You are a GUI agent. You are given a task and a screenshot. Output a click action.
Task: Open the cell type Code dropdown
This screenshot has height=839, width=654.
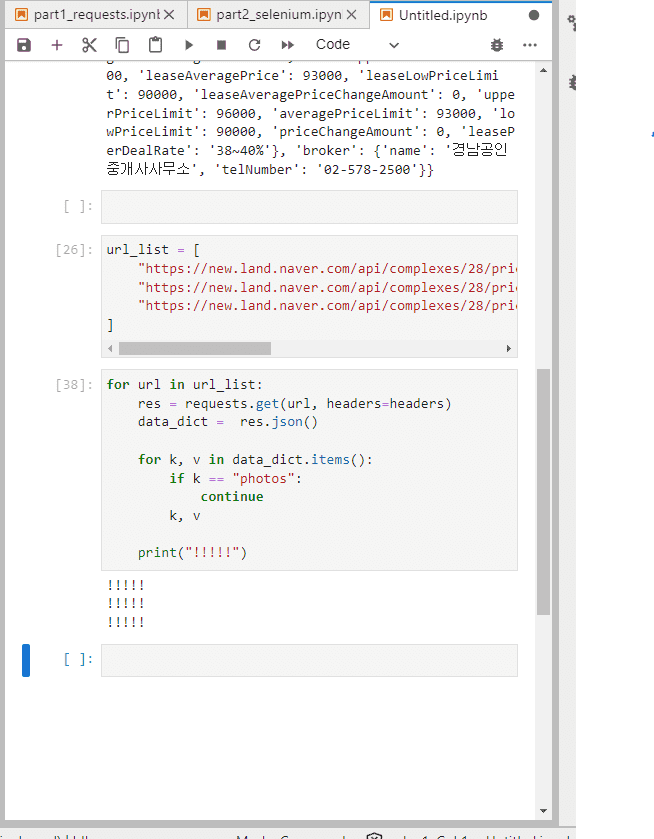(358, 45)
